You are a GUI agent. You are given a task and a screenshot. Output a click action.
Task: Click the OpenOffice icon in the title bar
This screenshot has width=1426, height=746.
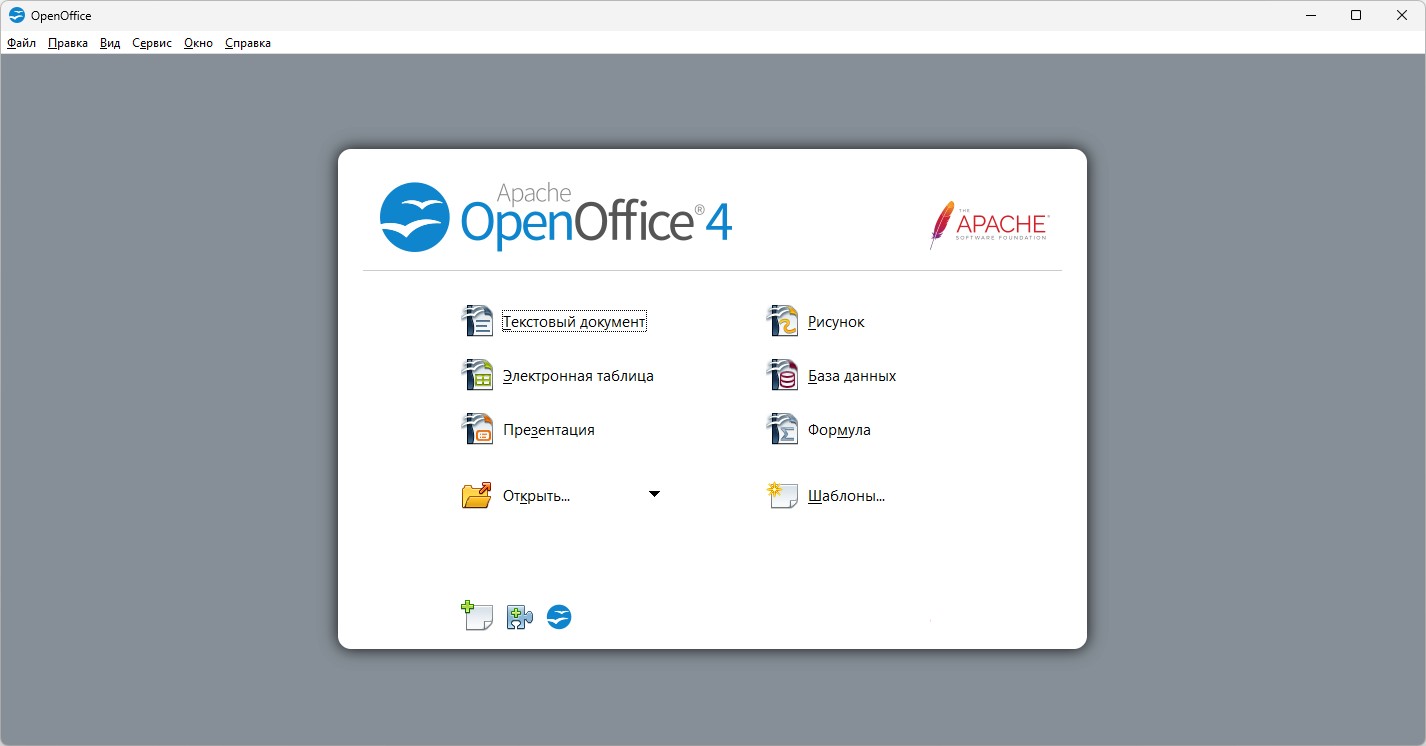pos(16,15)
